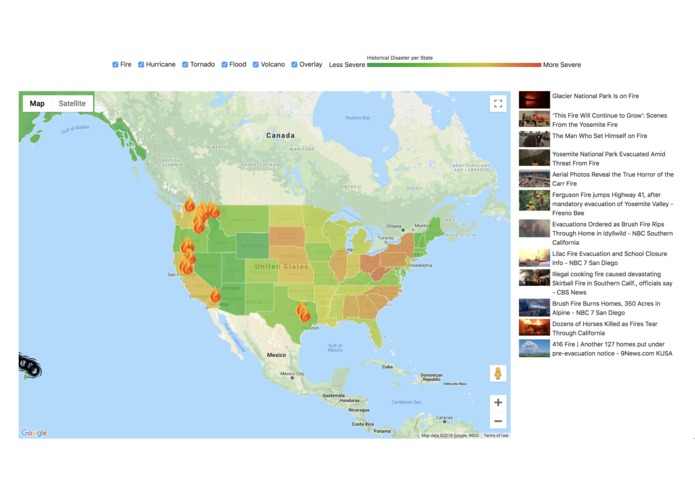695x494 pixels.
Task: Click the 'Less Severe' legend label
Action: pos(347,65)
